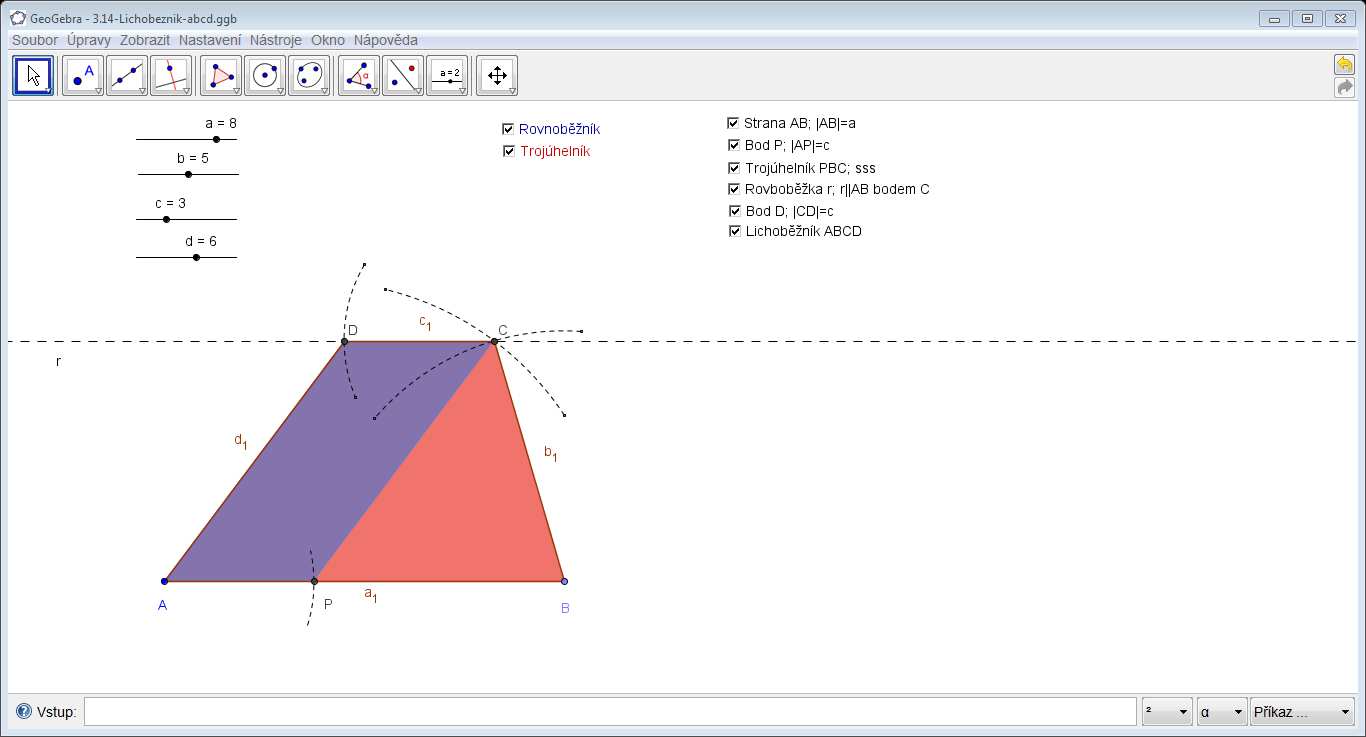Open the α Greek letters dropdown
This screenshot has width=1366, height=737.
(1222, 712)
